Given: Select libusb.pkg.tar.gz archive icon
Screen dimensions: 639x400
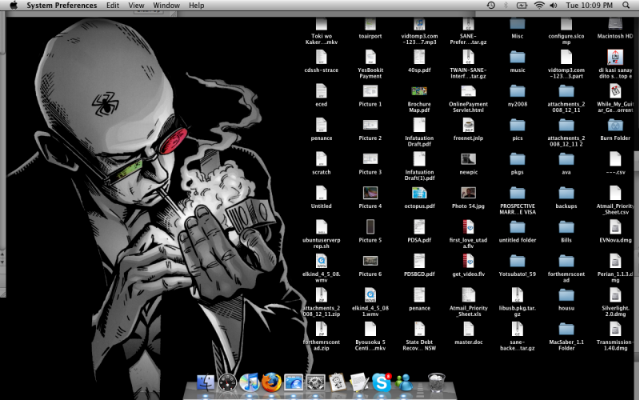Looking at the screenshot, I should point(517,295).
